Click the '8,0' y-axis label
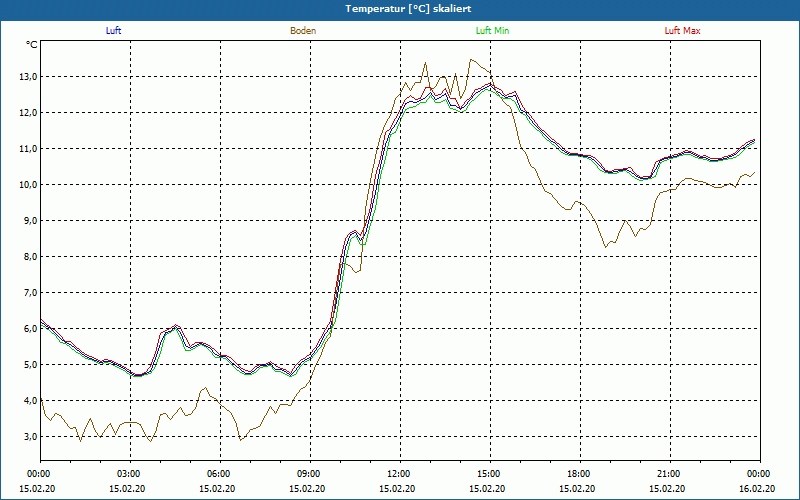Image resolution: width=800 pixels, height=500 pixels. 30,257
